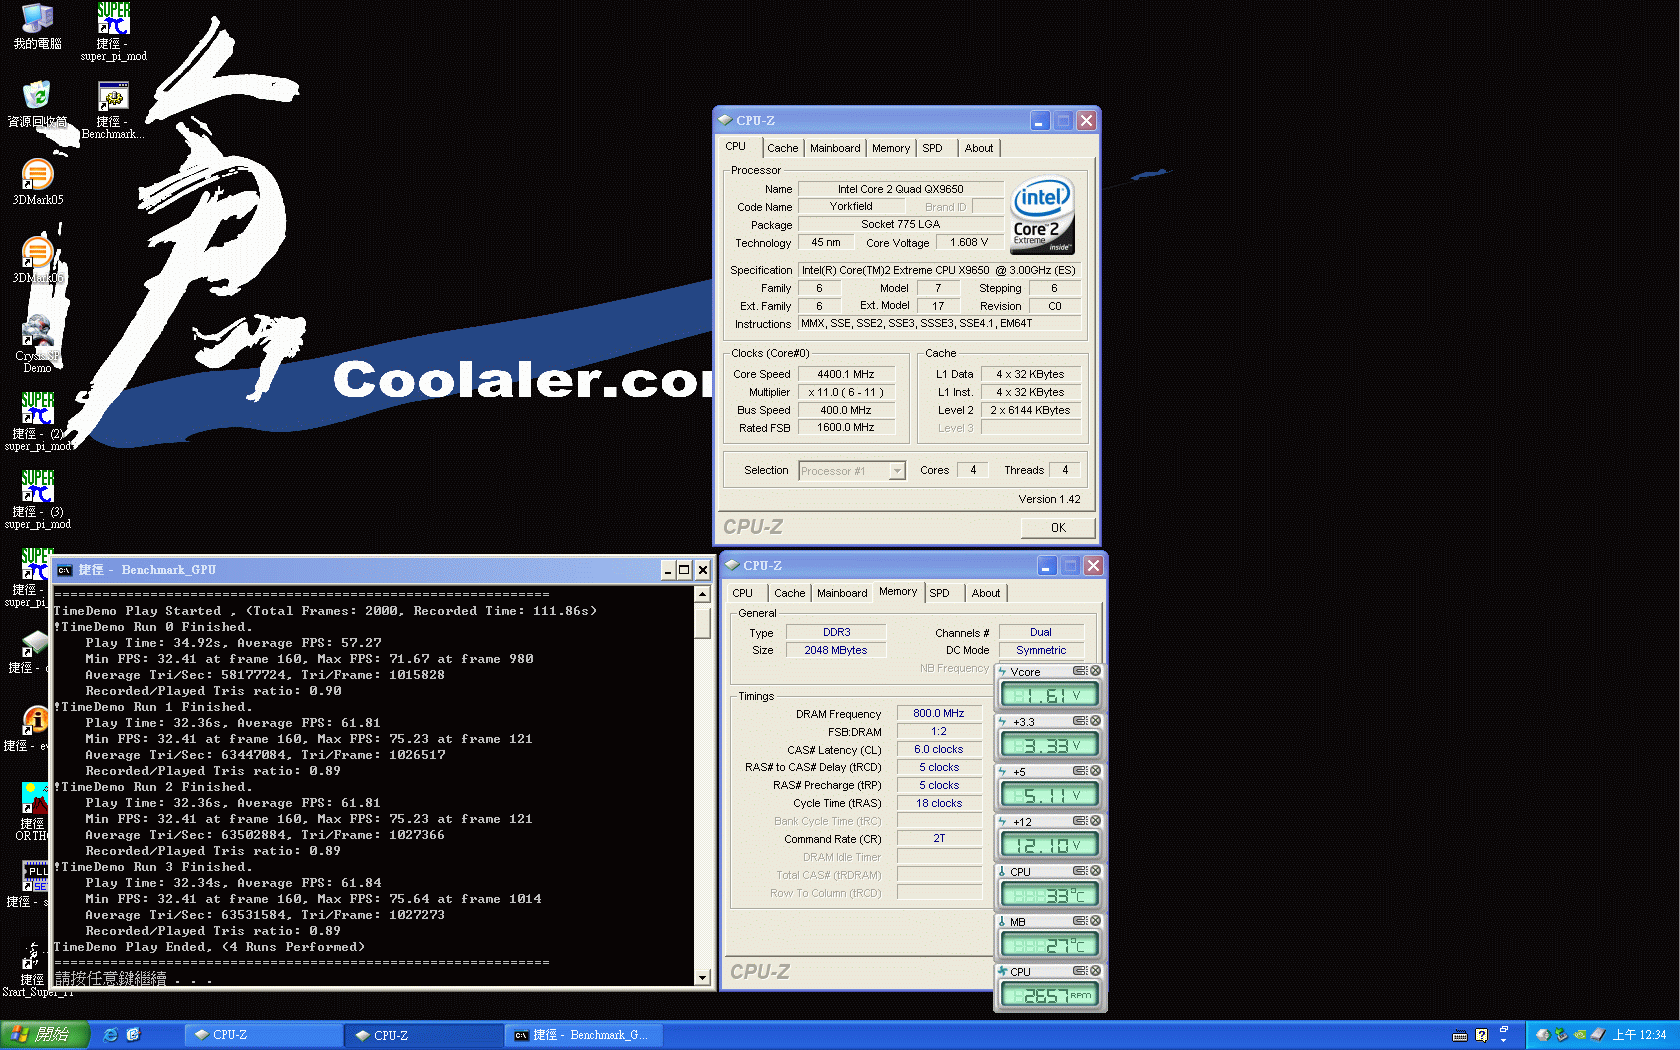This screenshot has width=1680, height=1050.
Task: Select Benchmark_GPU taskbar button
Action: click(584, 1035)
